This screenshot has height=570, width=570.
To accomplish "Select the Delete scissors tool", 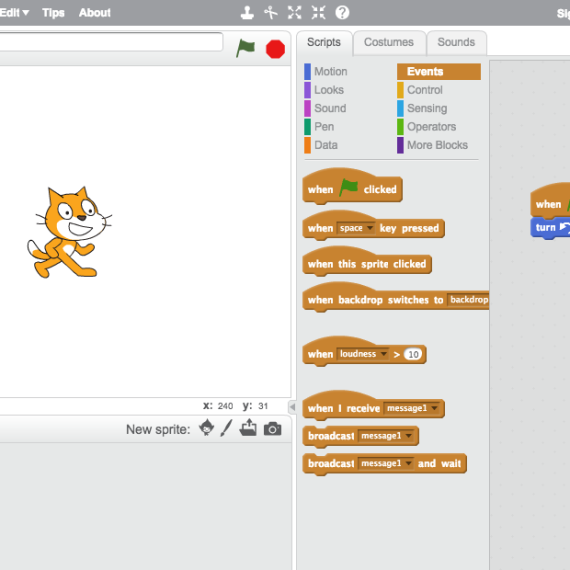I will pos(271,13).
